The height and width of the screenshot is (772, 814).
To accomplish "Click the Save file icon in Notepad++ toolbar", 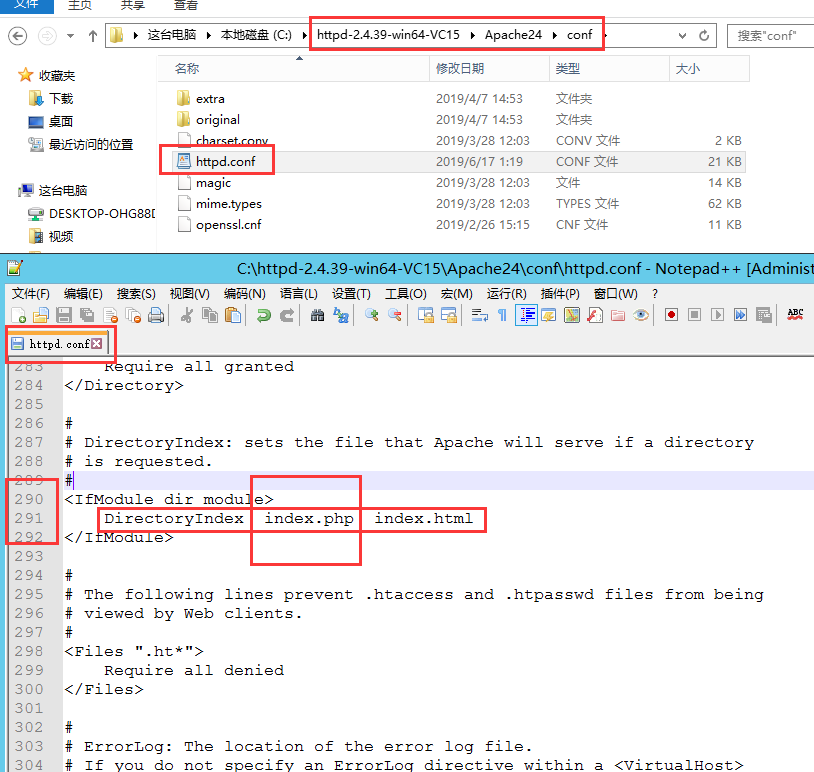I will [63, 315].
